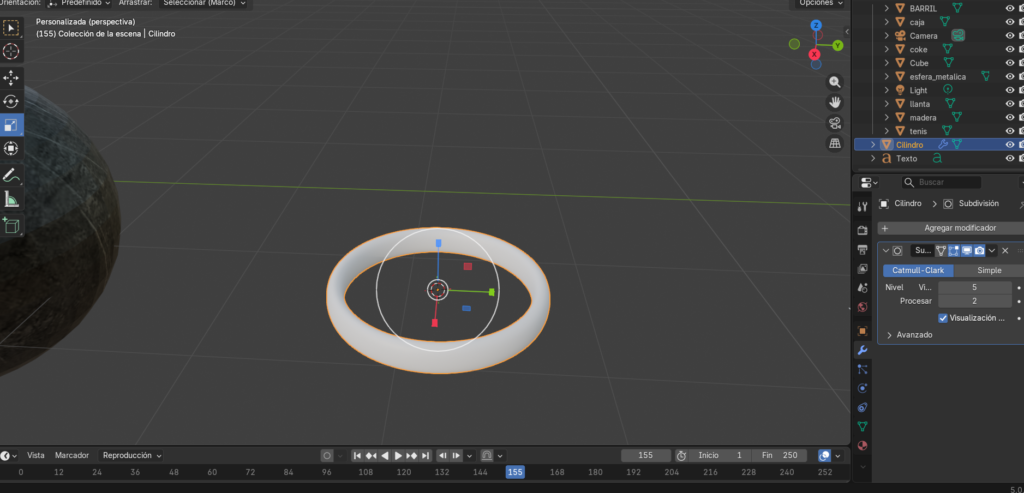Switch to camera view using camera icon
The image size is (1024, 493).
tap(834, 123)
